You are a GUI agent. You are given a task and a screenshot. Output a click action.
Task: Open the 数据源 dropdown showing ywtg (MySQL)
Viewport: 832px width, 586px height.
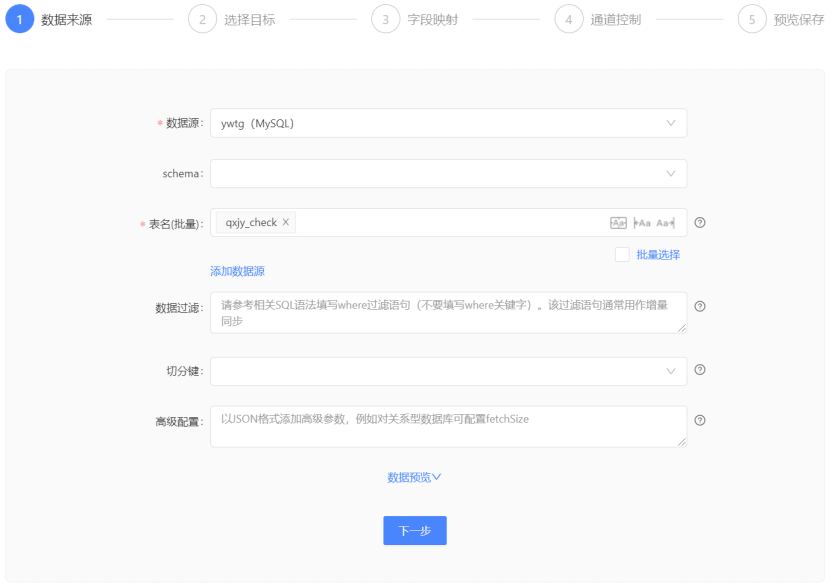coord(448,123)
